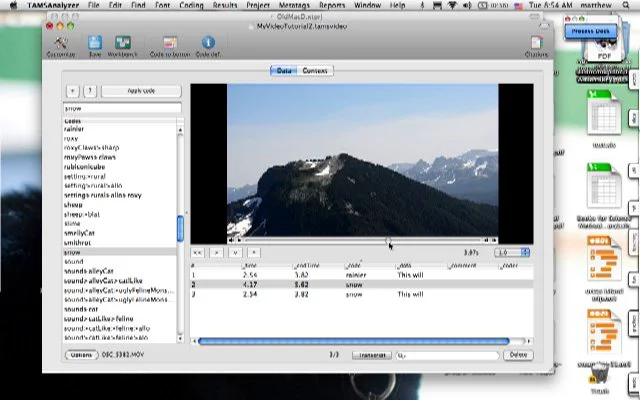Click the > button below the video
The image size is (640, 400).
tap(216, 253)
